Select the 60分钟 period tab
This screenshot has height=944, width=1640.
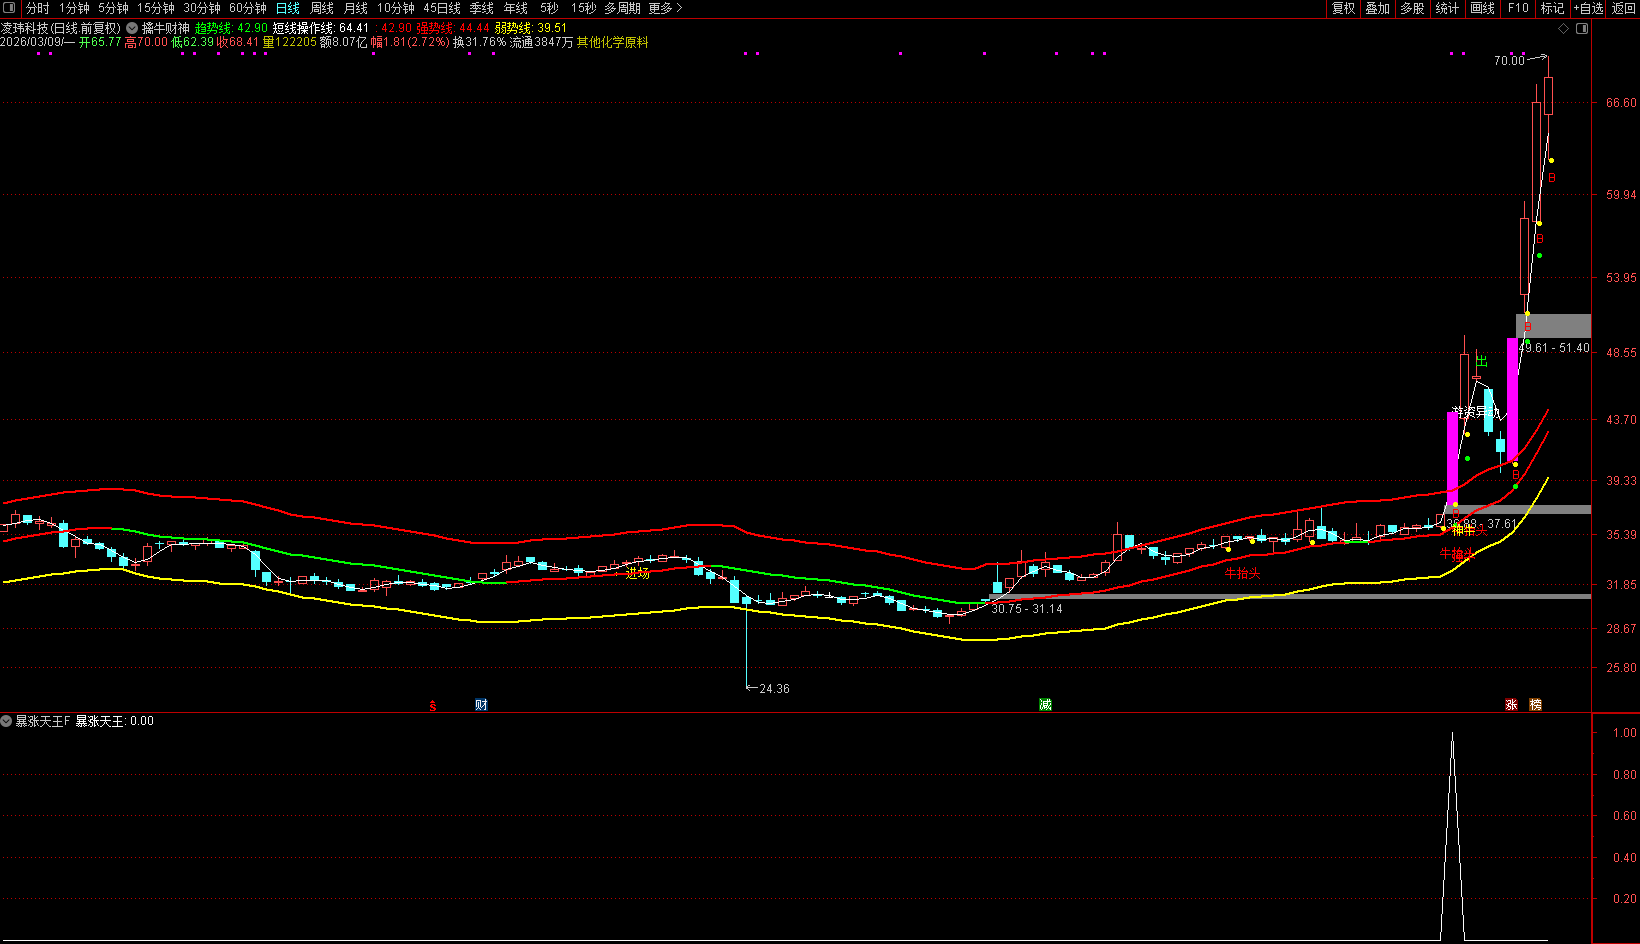[247, 8]
